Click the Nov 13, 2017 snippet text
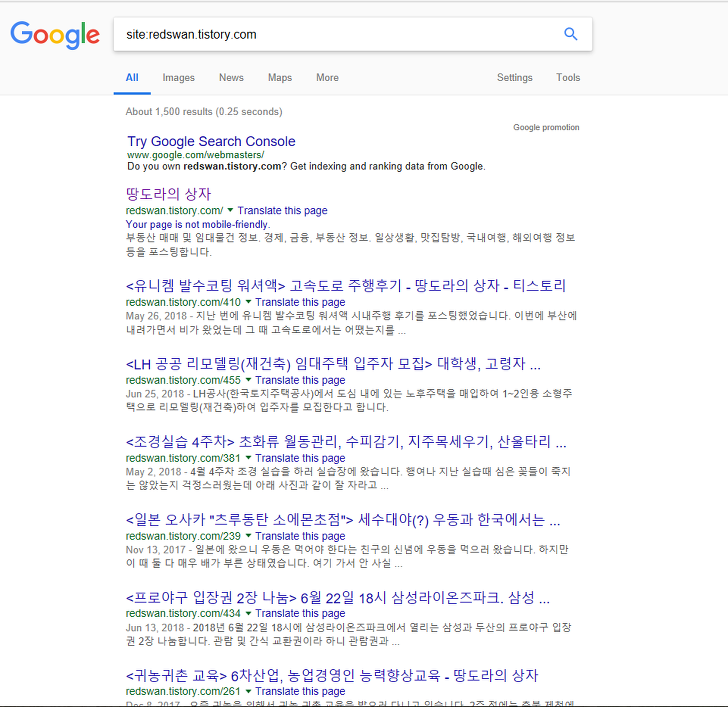This screenshot has width=728, height=707. (x=347, y=556)
